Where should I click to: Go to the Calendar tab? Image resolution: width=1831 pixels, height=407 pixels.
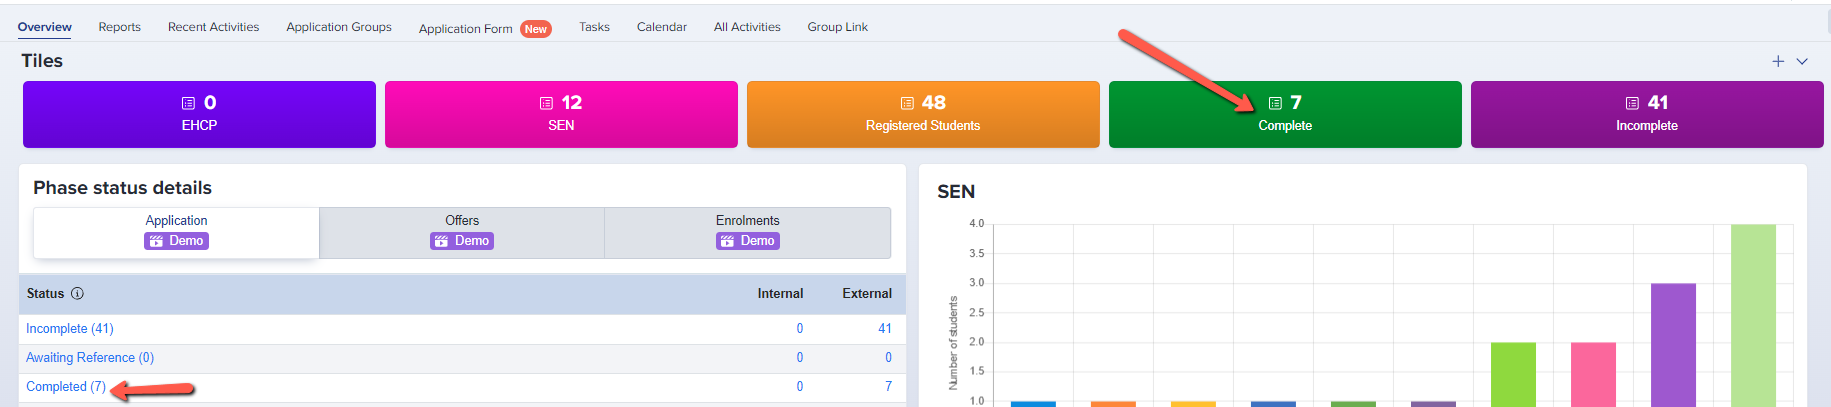click(x=661, y=27)
